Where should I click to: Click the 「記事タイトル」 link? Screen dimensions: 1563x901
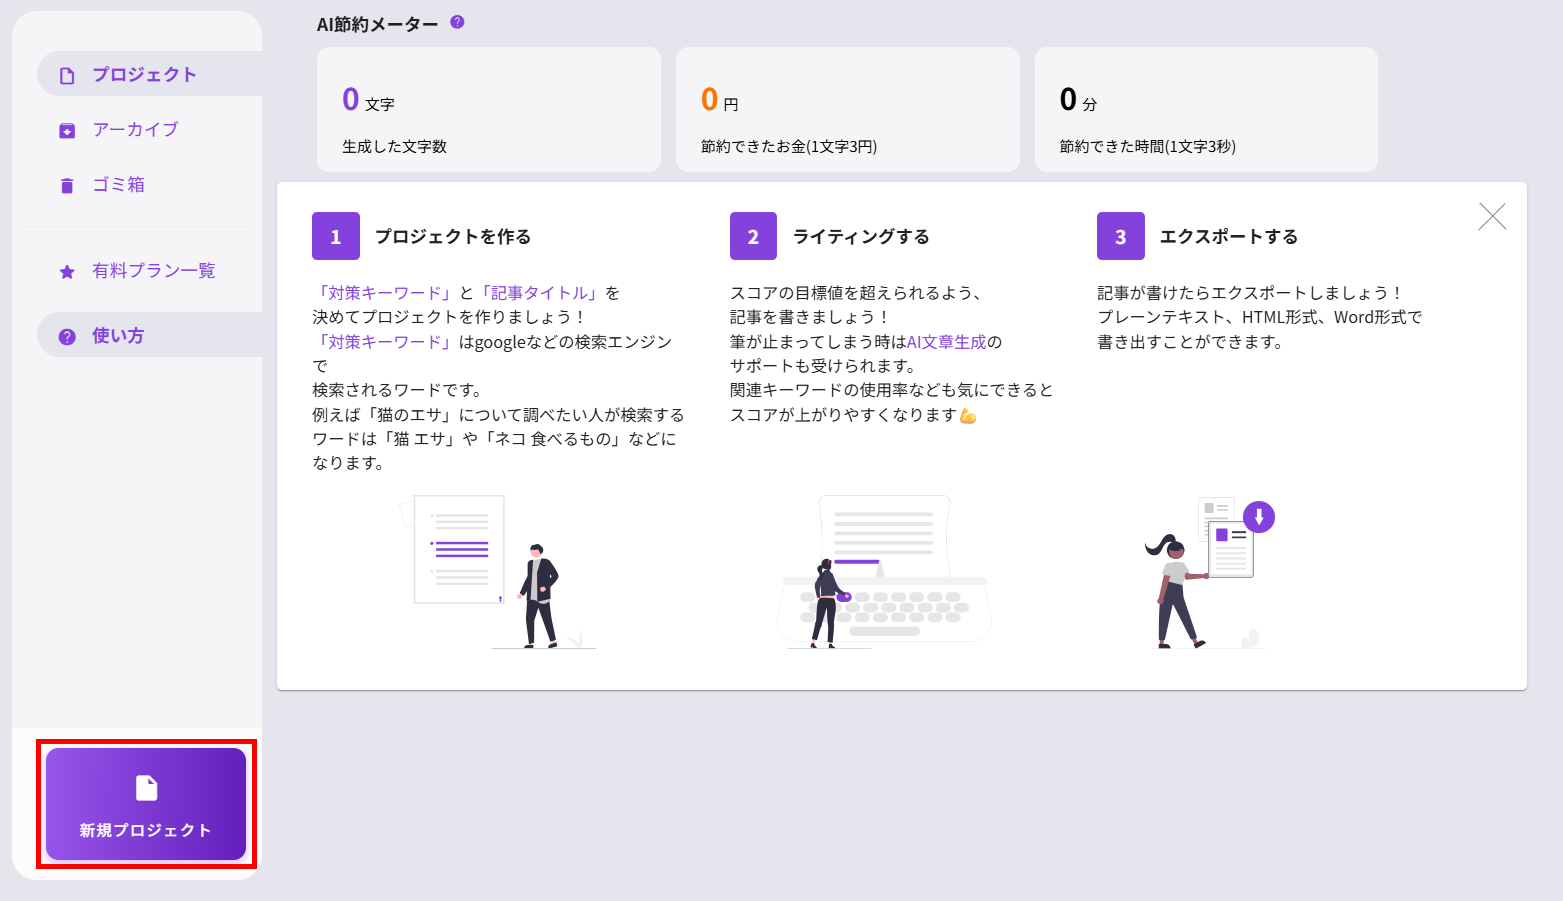540,293
